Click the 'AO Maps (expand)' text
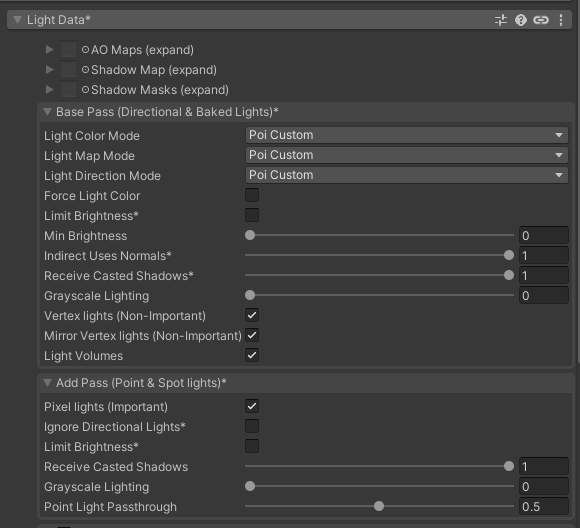This screenshot has height=528, width=580. pyautogui.click(x=142, y=50)
